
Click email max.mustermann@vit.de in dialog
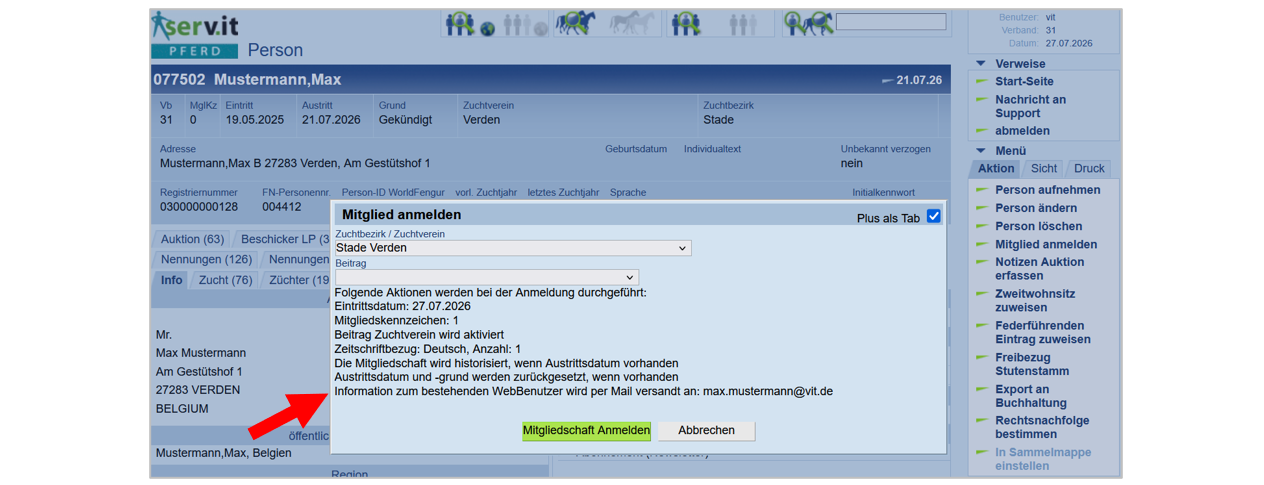click(x=768, y=391)
